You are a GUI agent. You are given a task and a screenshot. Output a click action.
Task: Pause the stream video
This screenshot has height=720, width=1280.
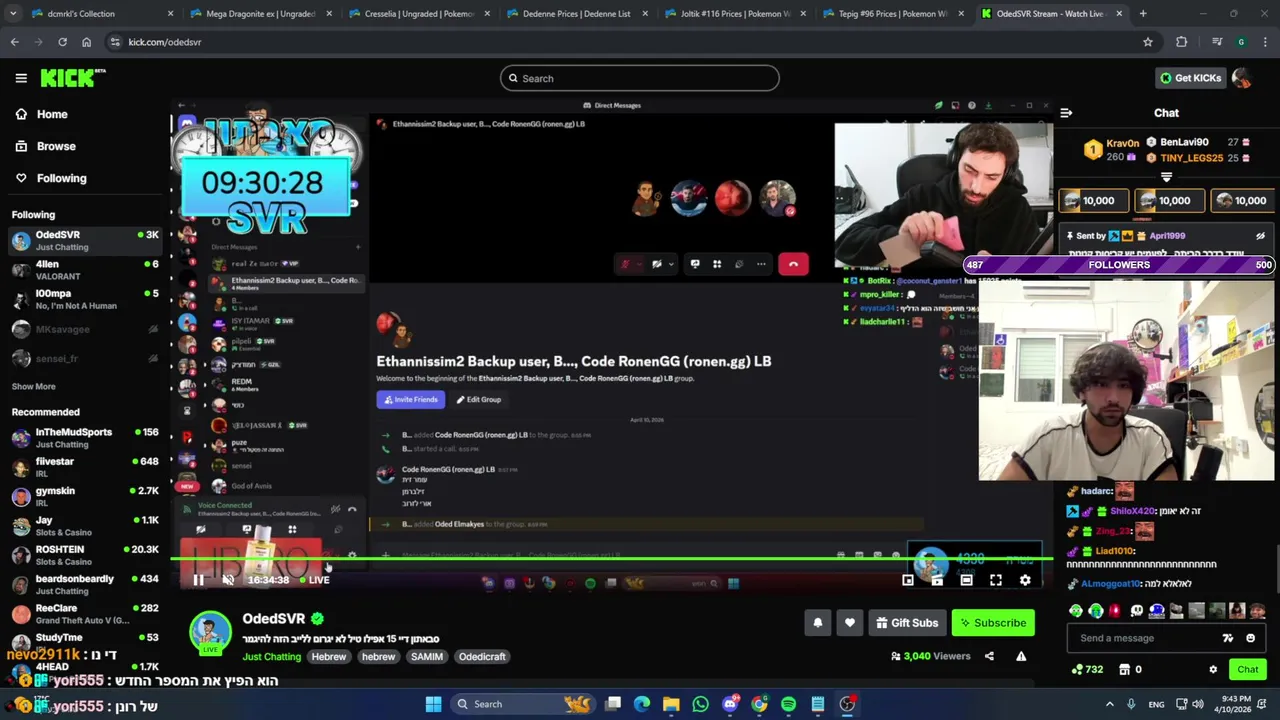point(198,580)
